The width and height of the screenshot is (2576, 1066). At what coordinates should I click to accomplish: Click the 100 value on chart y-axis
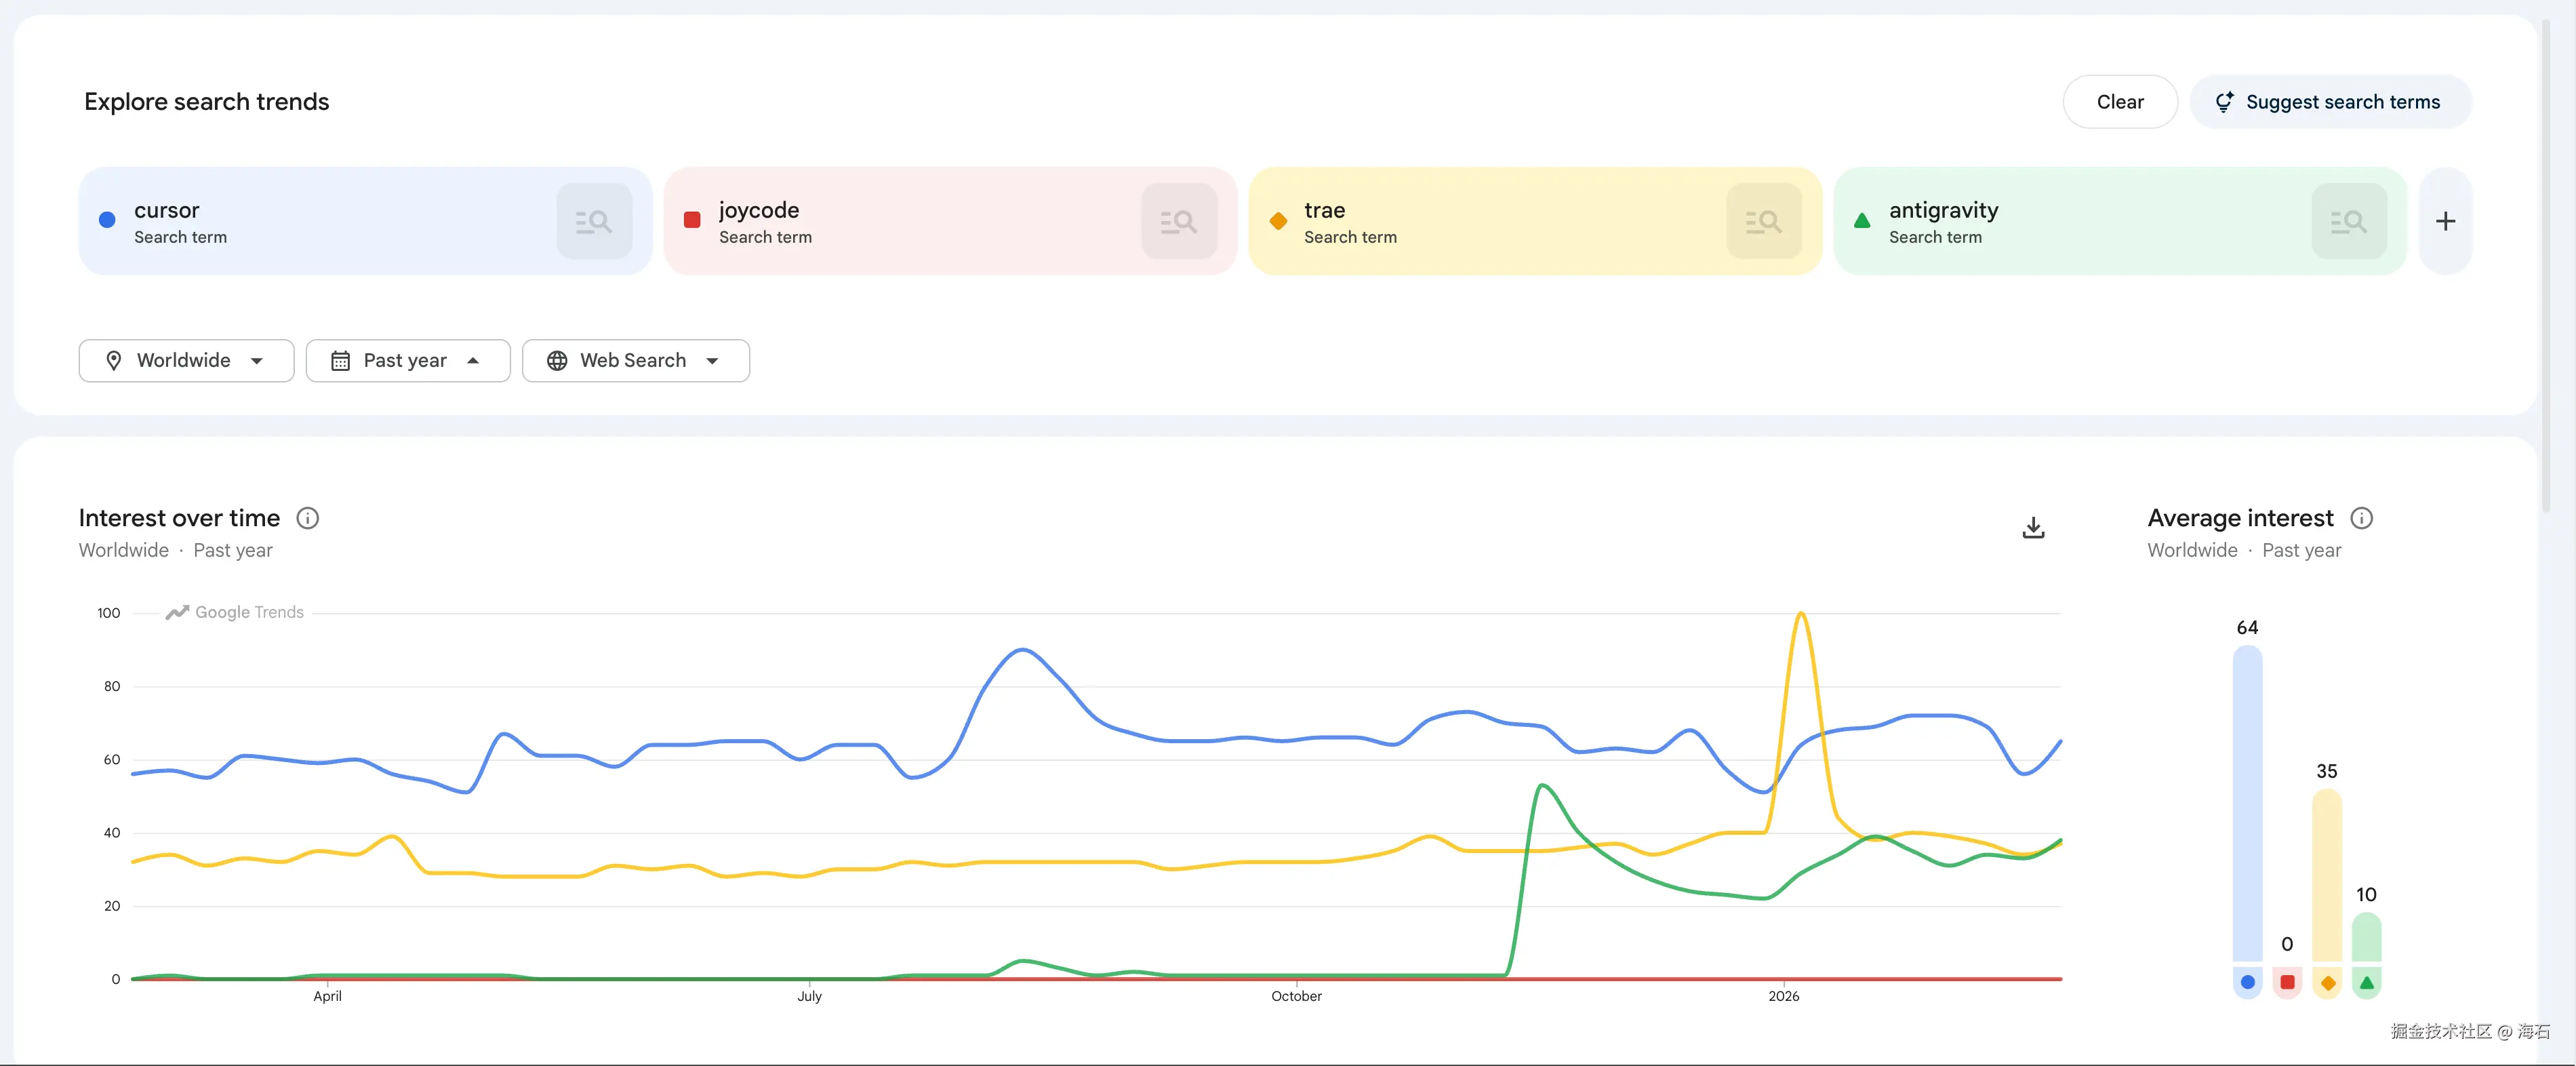tap(109, 613)
